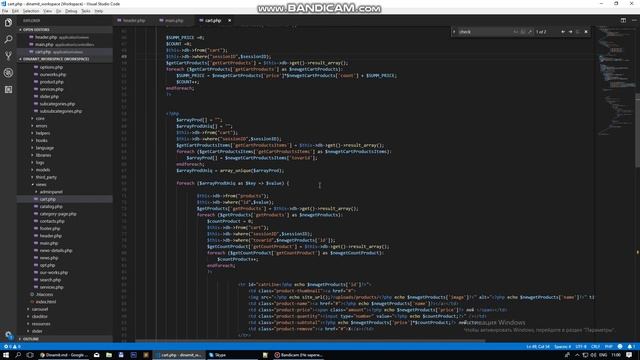Open the Search view in activity bar
Viewport: 640px width, 360px height.
[x=8, y=40]
